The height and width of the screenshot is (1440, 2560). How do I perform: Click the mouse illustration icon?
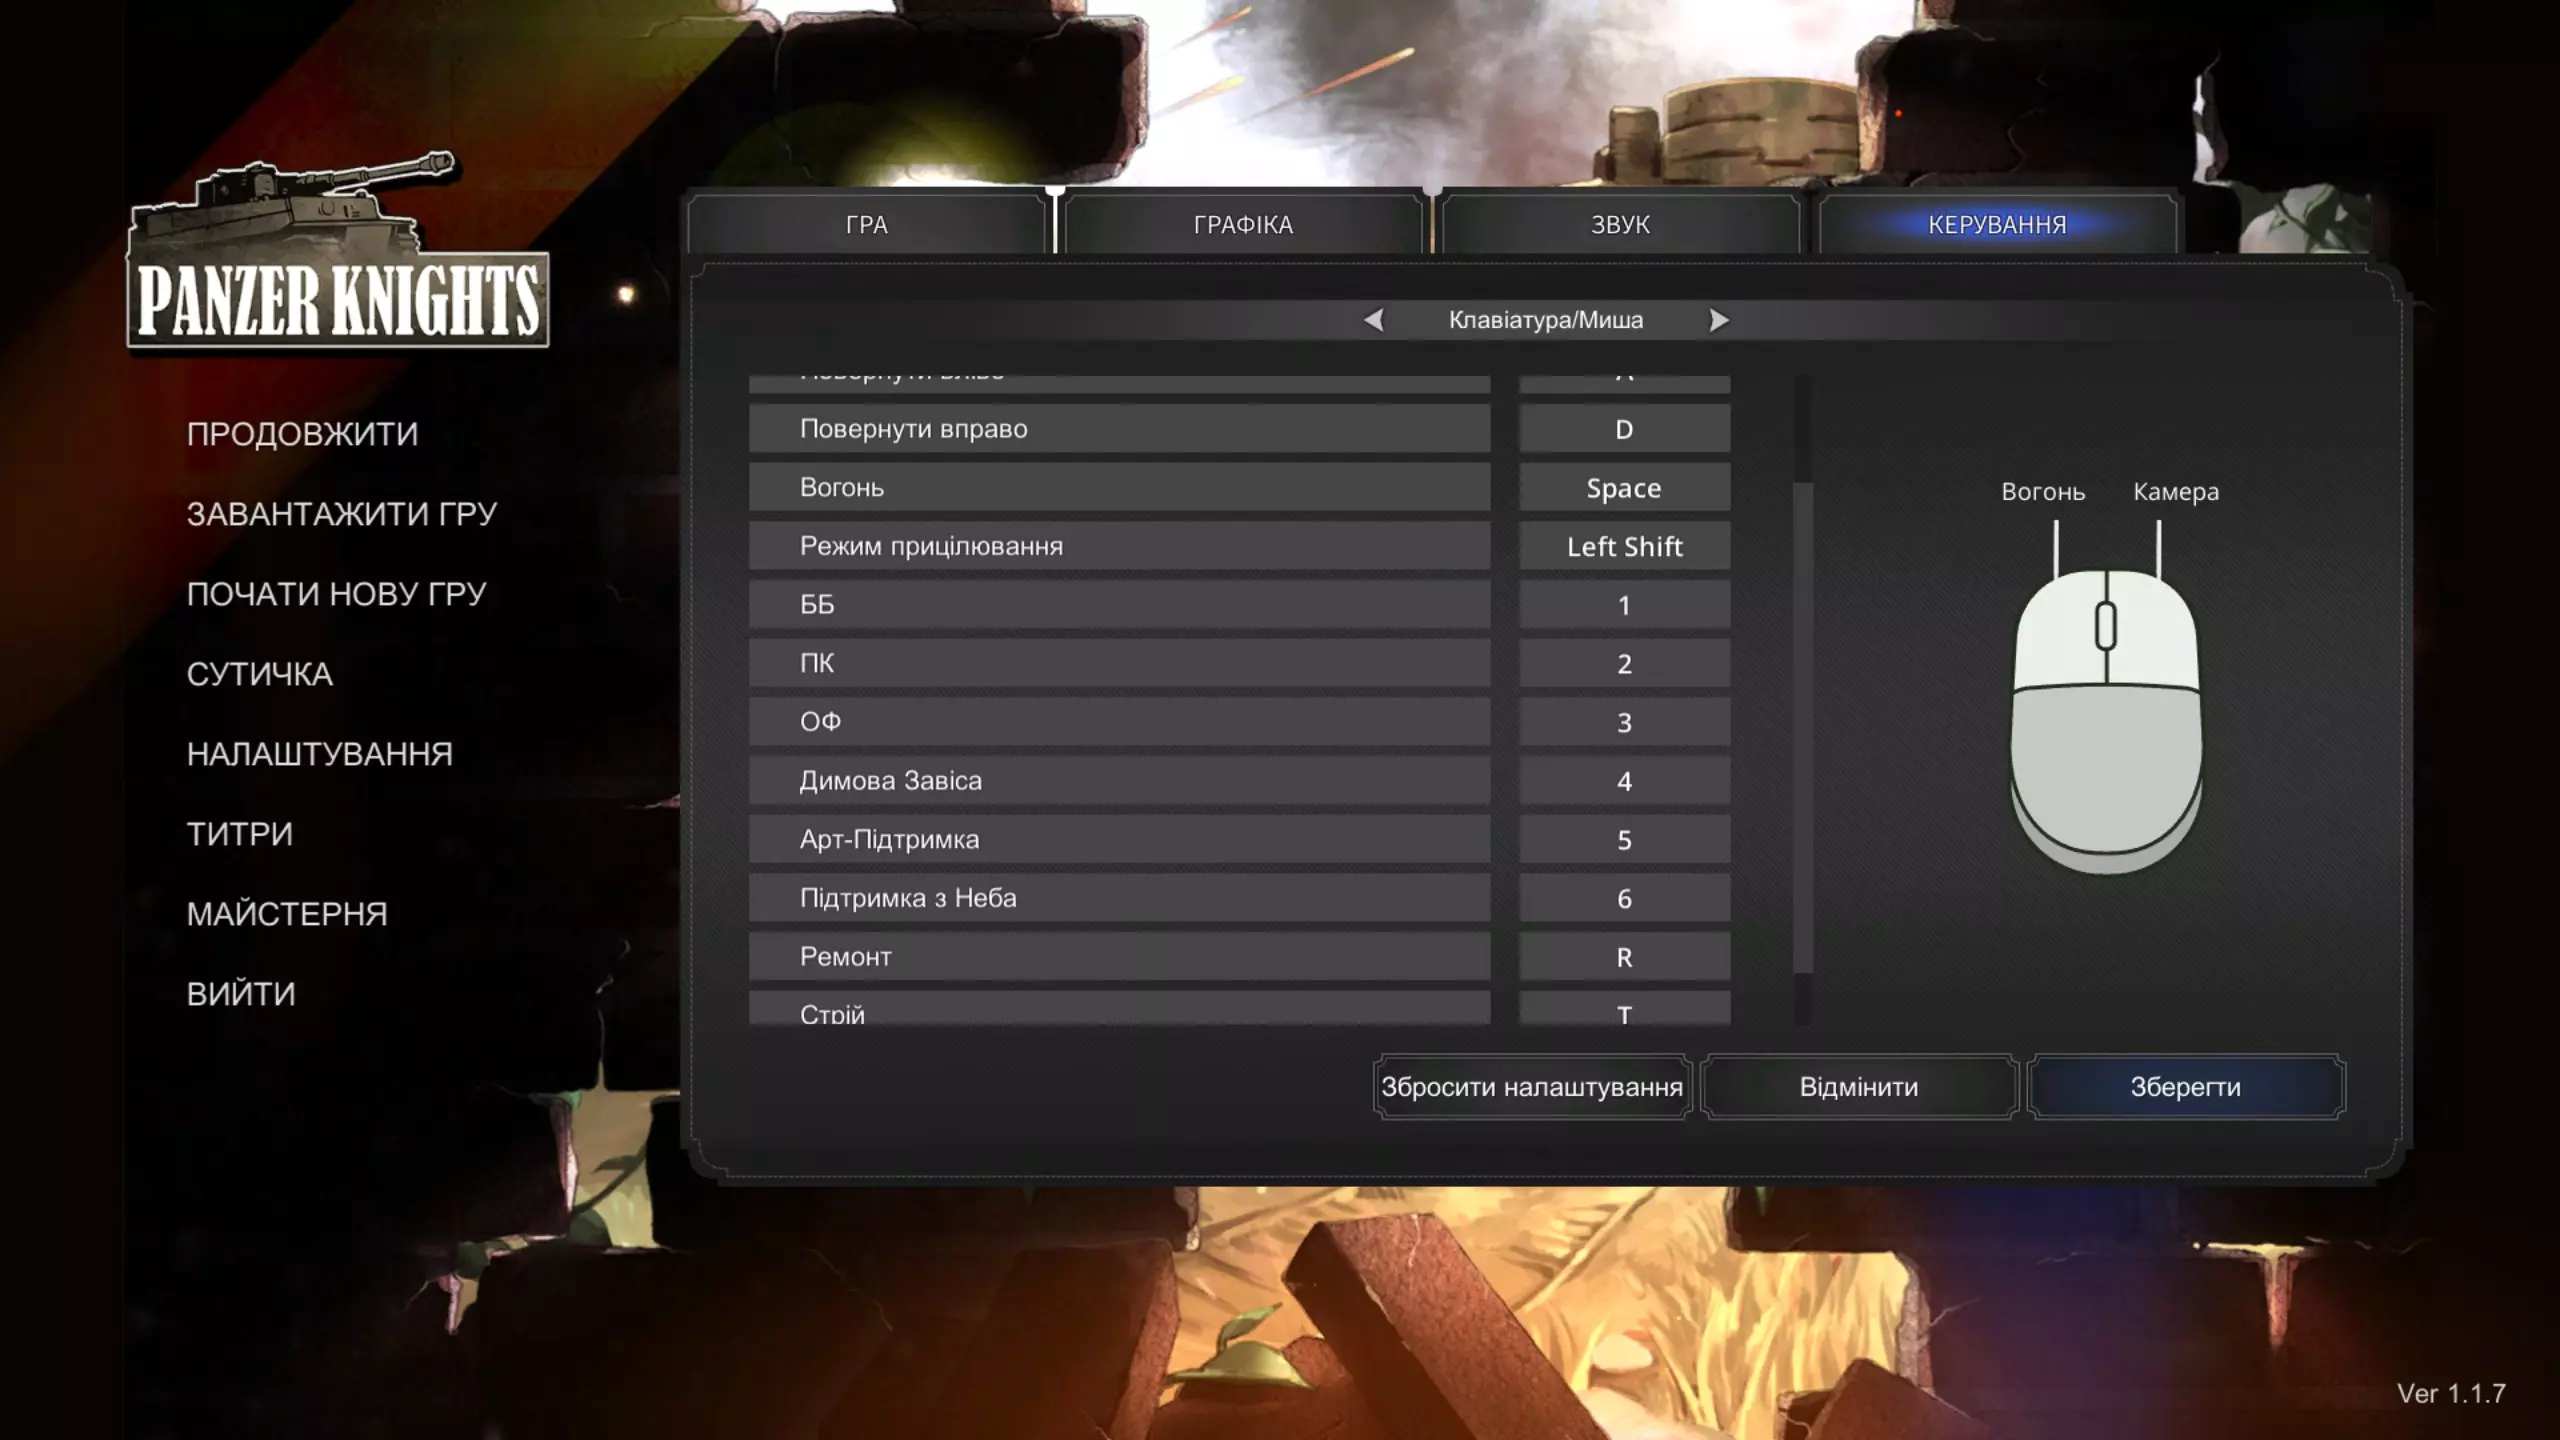click(2106, 720)
